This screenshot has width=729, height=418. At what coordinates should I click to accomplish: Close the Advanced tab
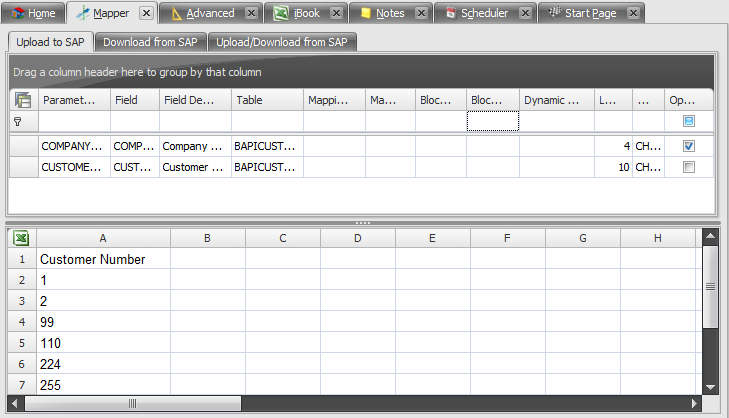(252, 13)
